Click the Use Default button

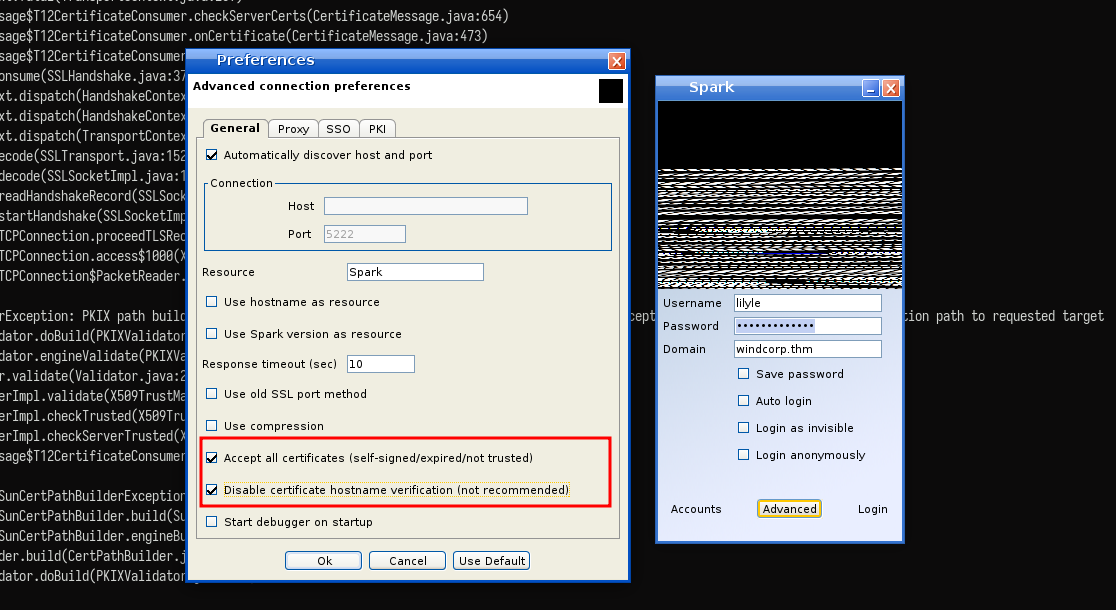[492, 561]
